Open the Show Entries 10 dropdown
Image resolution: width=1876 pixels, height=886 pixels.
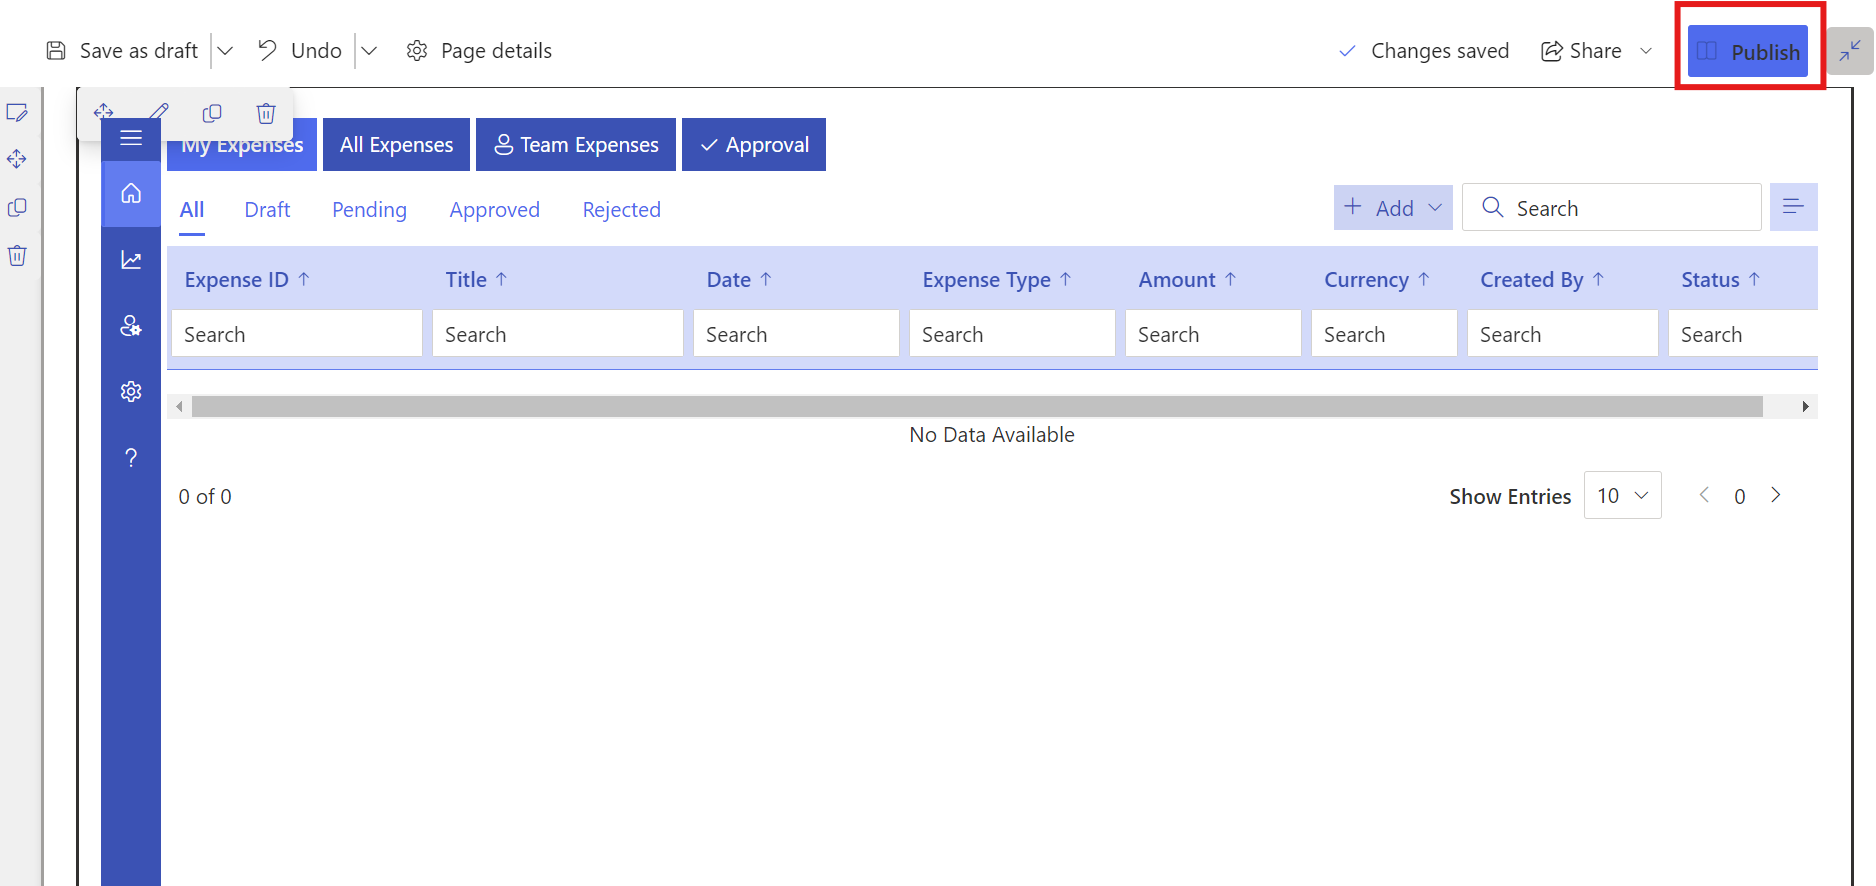coord(1622,495)
